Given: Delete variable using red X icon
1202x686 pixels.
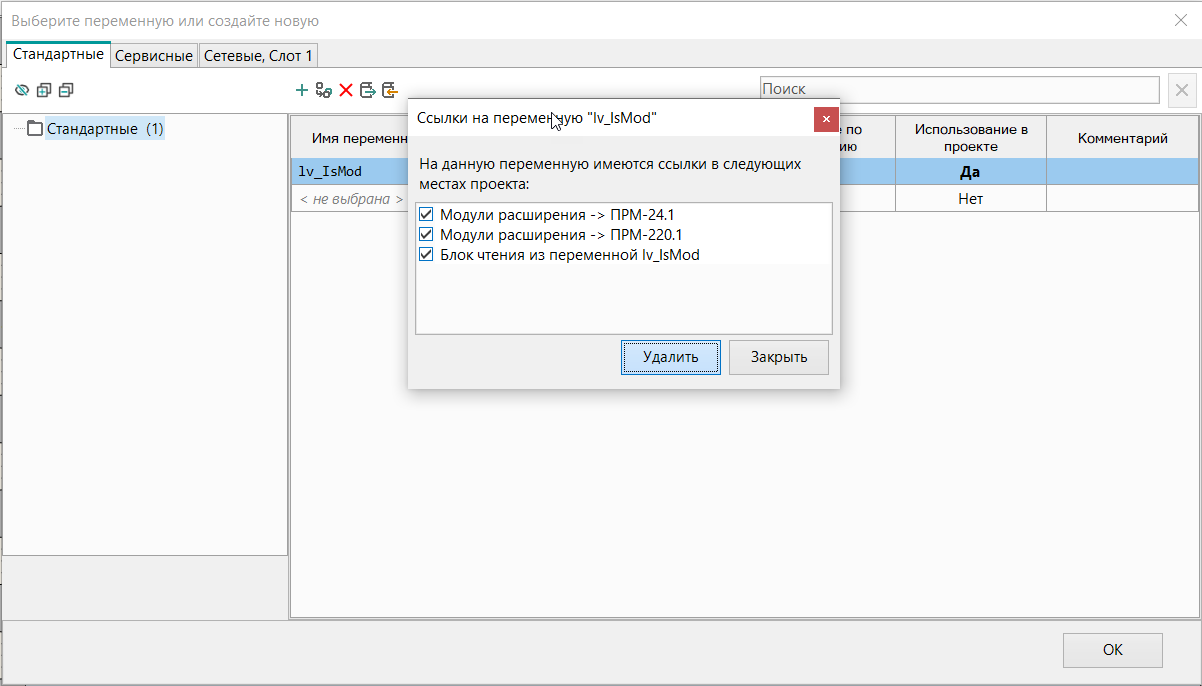Looking at the screenshot, I should pos(346,90).
